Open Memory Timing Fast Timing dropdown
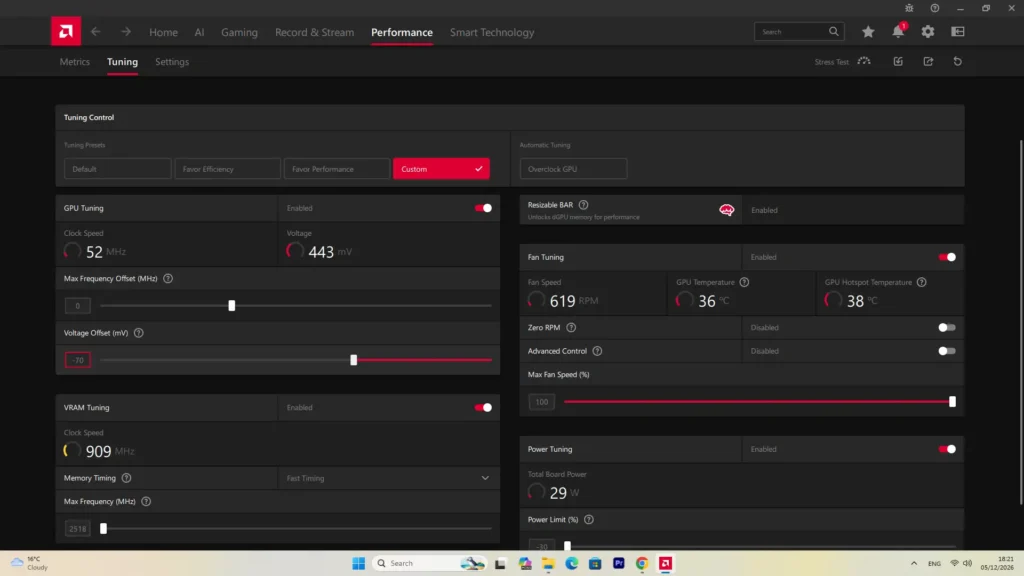Image resolution: width=1024 pixels, height=576 pixels. tap(389, 478)
